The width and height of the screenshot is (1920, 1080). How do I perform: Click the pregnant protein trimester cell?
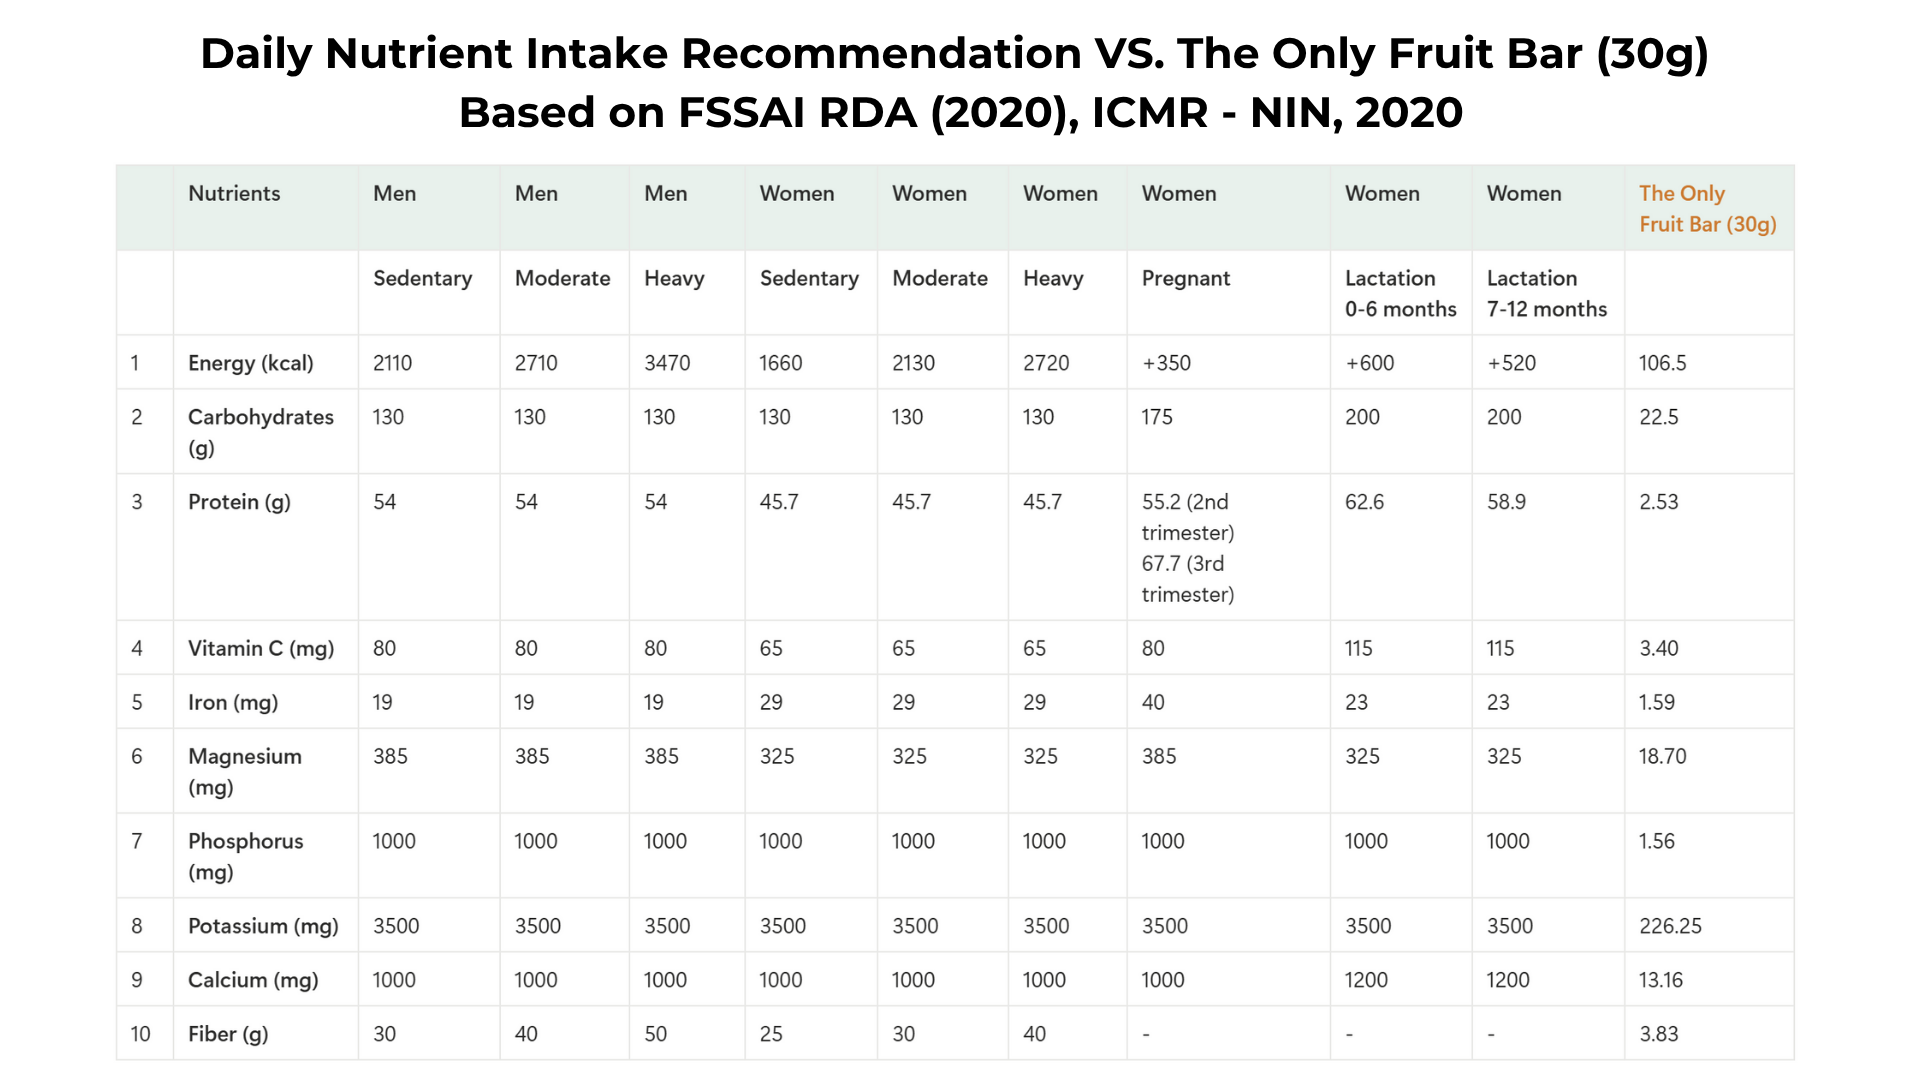pyautogui.click(x=1188, y=548)
